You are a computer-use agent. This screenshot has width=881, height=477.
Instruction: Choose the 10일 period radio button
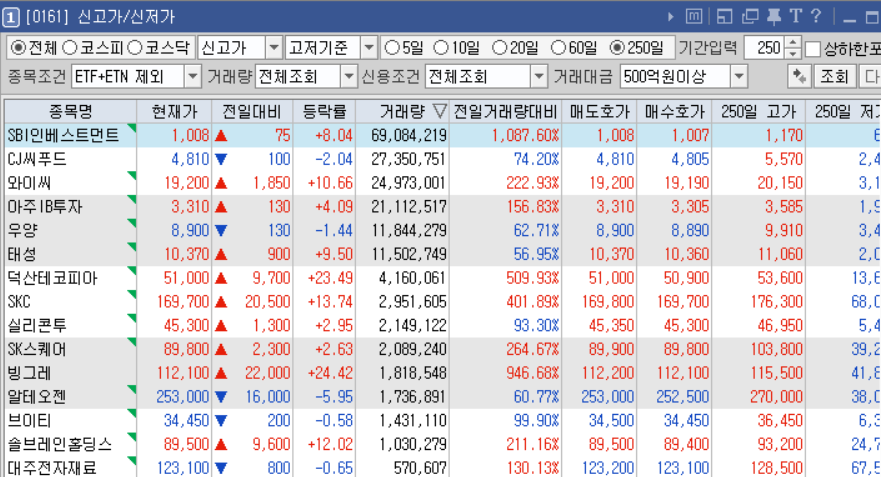coord(442,48)
